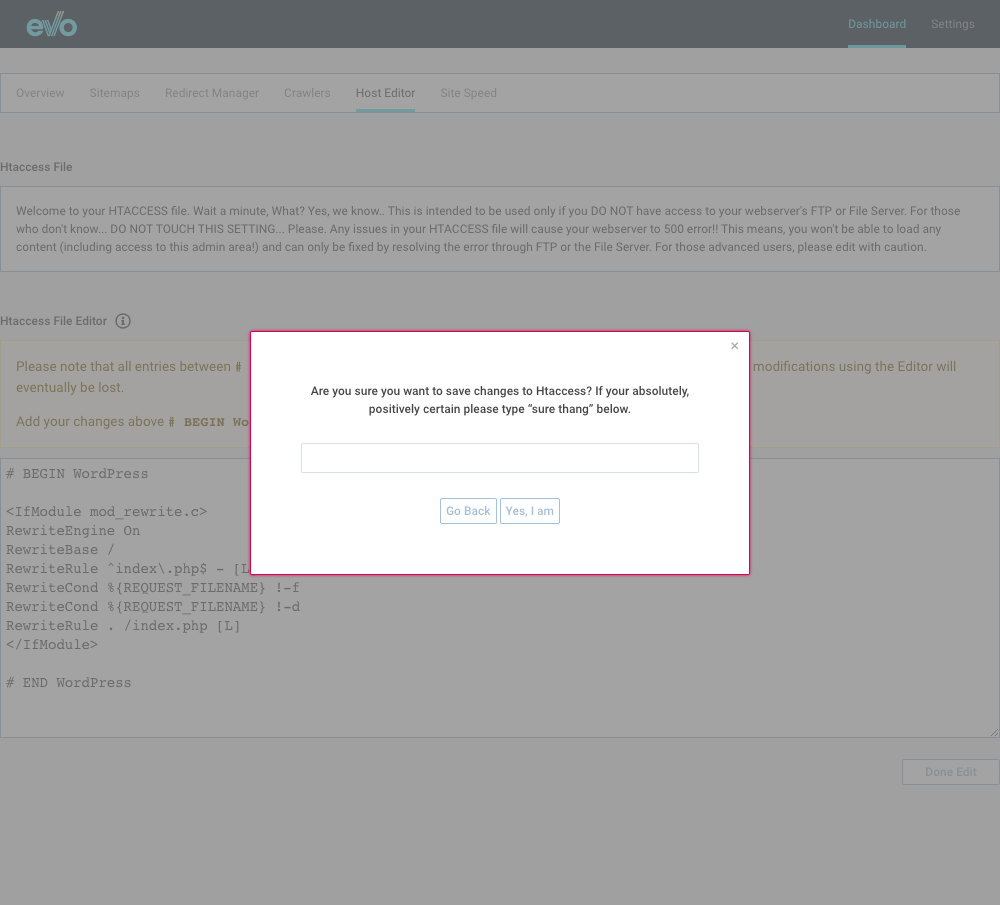Viewport: 1000px width, 905px height.
Task: Go to the Crawlers tab
Action: tap(307, 93)
